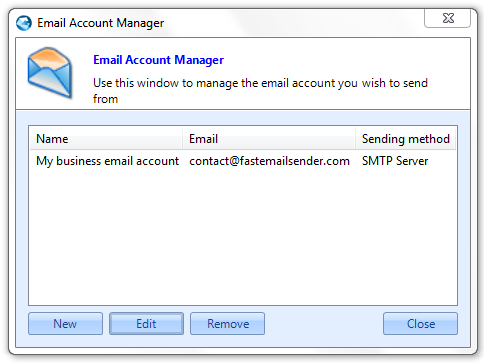Click the Sending method column header
The image size is (484, 364).
(405, 139)
